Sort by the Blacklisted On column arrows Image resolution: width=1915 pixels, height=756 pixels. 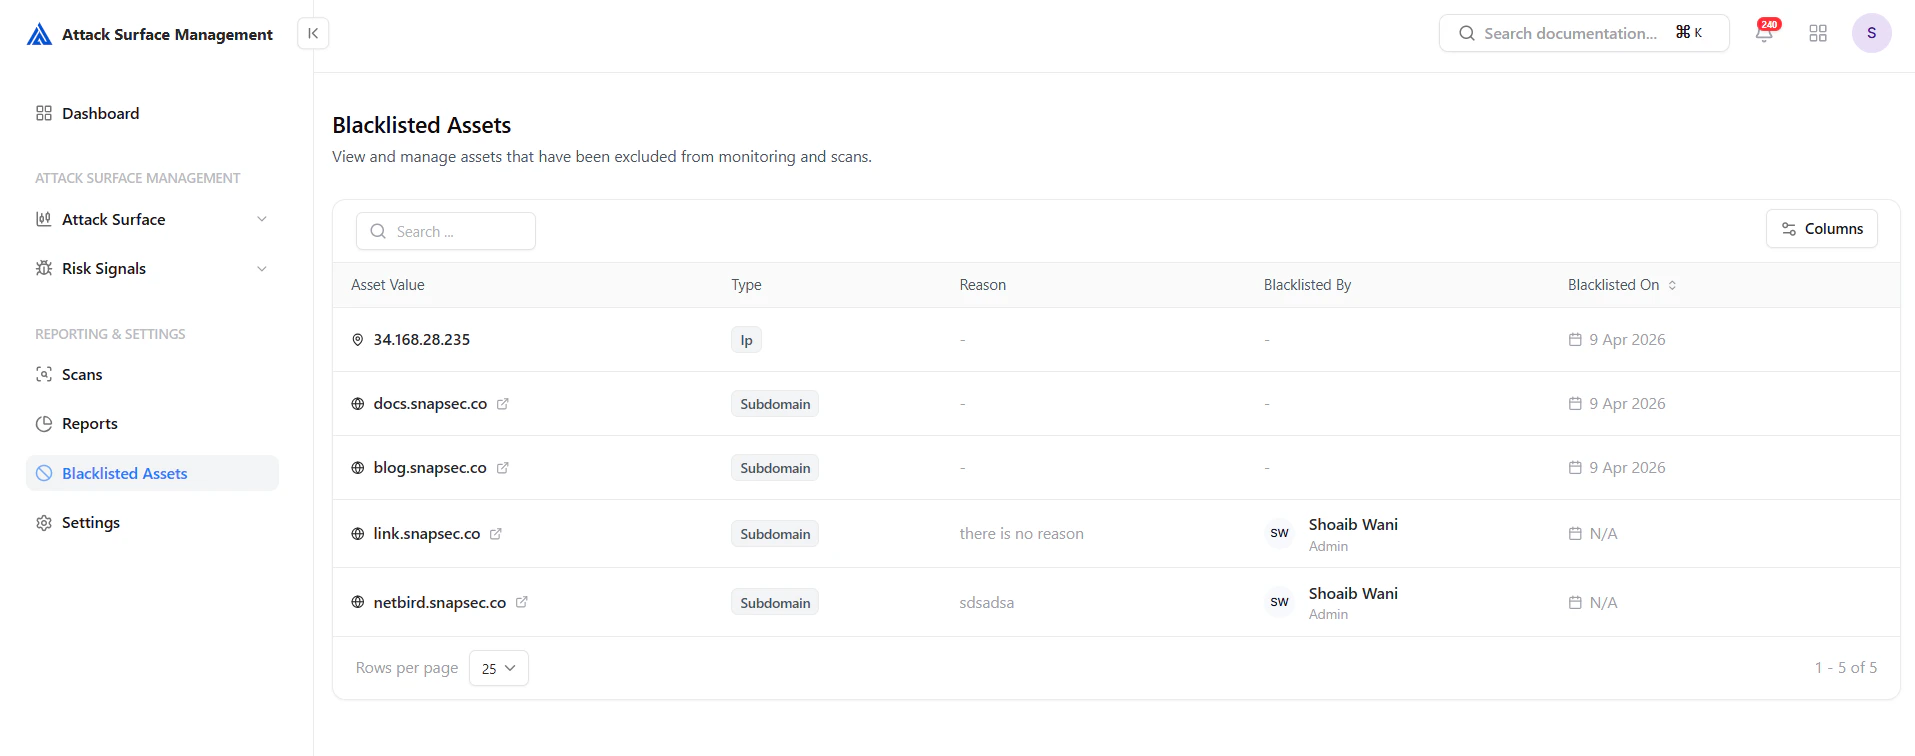pyautogui.click(x=1672, y=285)
